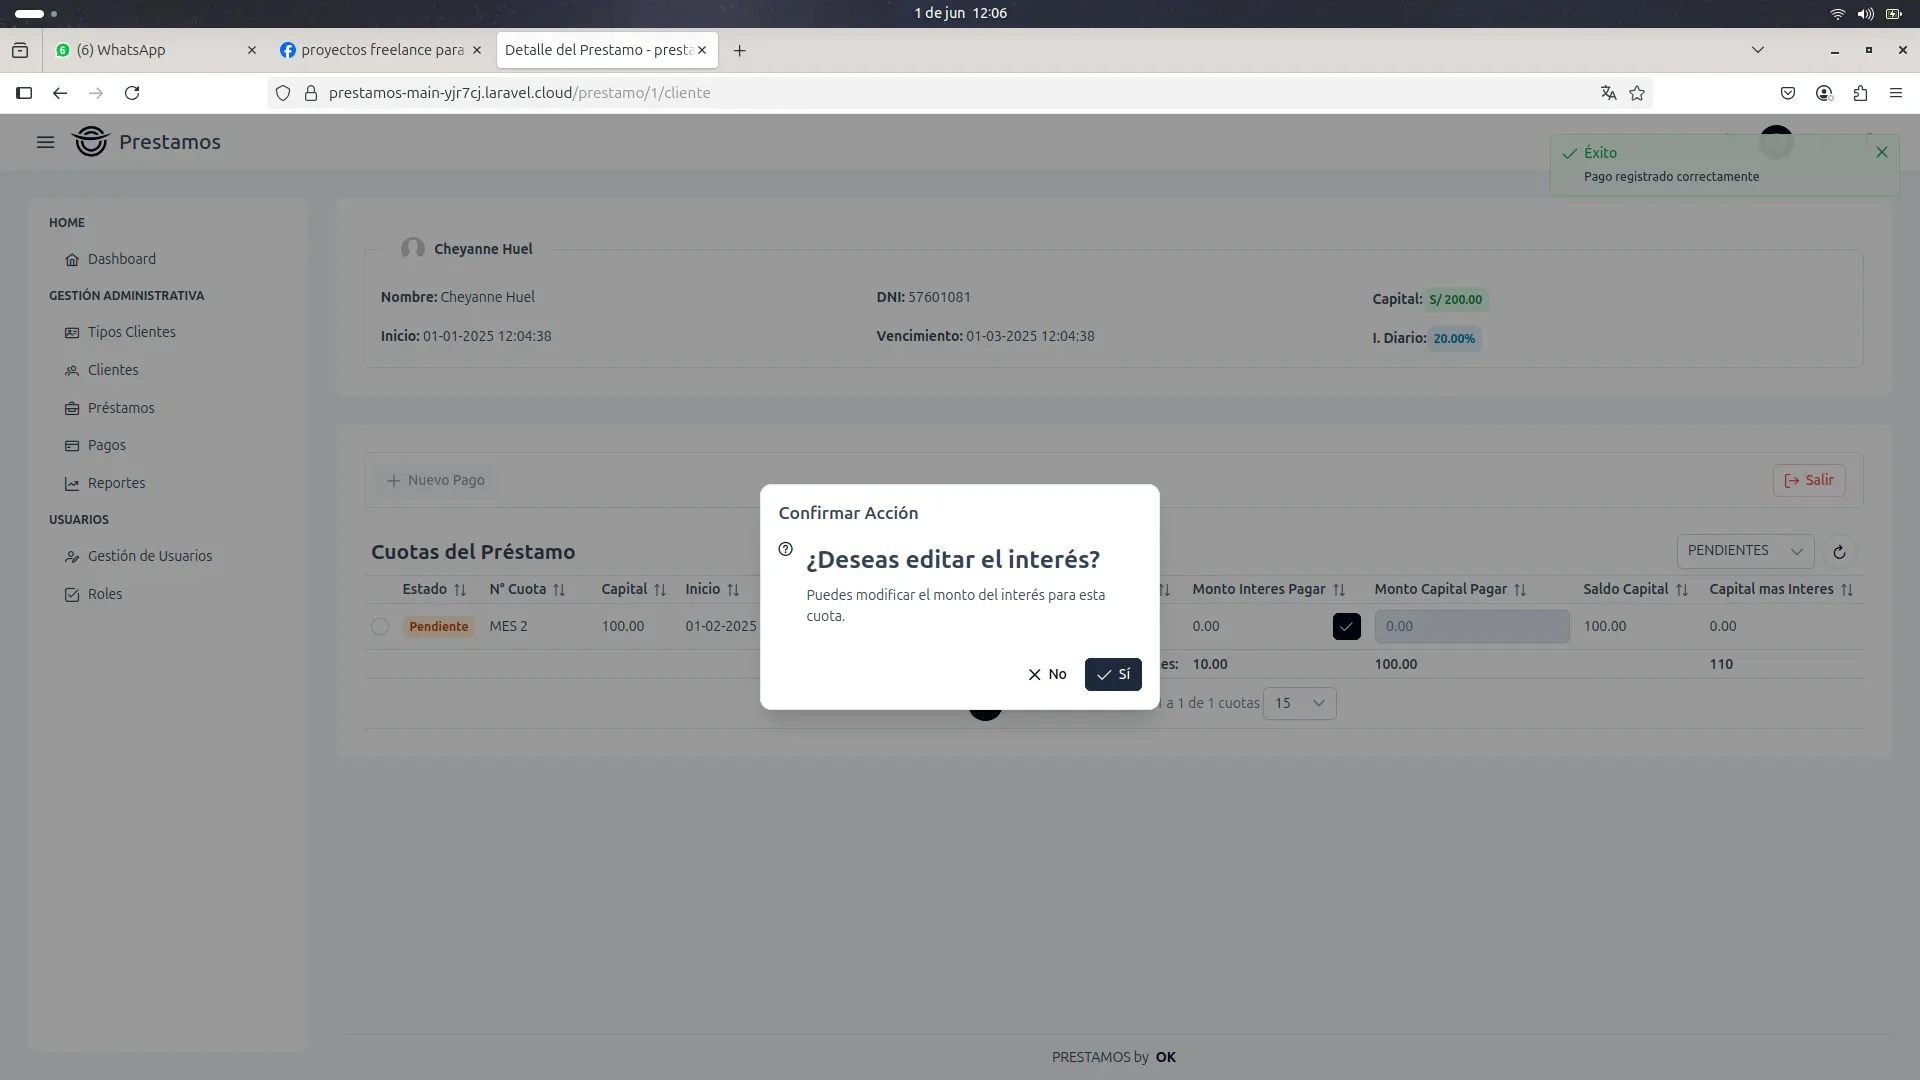
Task: Click the browser reload page icon
Action: [132, 93]
